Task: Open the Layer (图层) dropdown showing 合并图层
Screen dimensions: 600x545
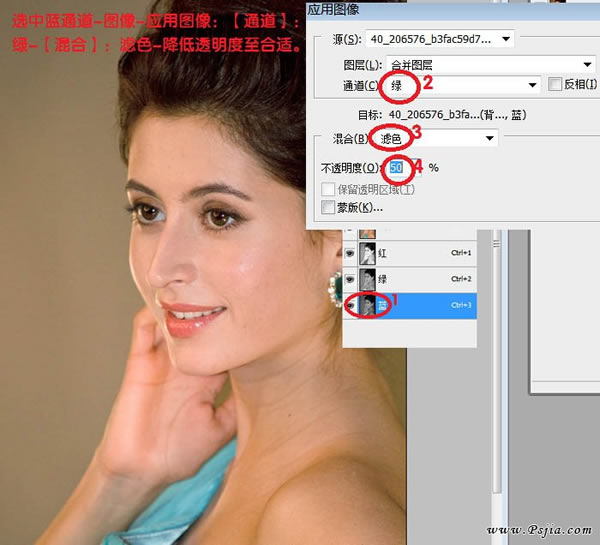Action: (x=491, y=65)
